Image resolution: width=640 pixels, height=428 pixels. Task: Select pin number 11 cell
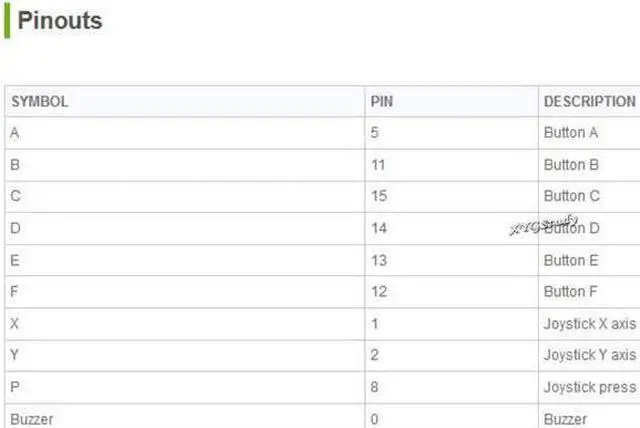pos(452,165)
